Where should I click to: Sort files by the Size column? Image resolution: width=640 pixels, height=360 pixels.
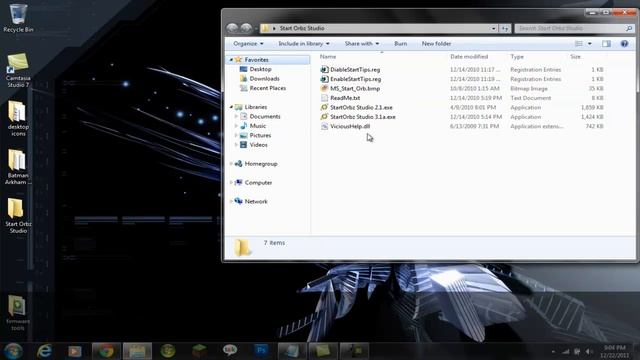point(576,57)
